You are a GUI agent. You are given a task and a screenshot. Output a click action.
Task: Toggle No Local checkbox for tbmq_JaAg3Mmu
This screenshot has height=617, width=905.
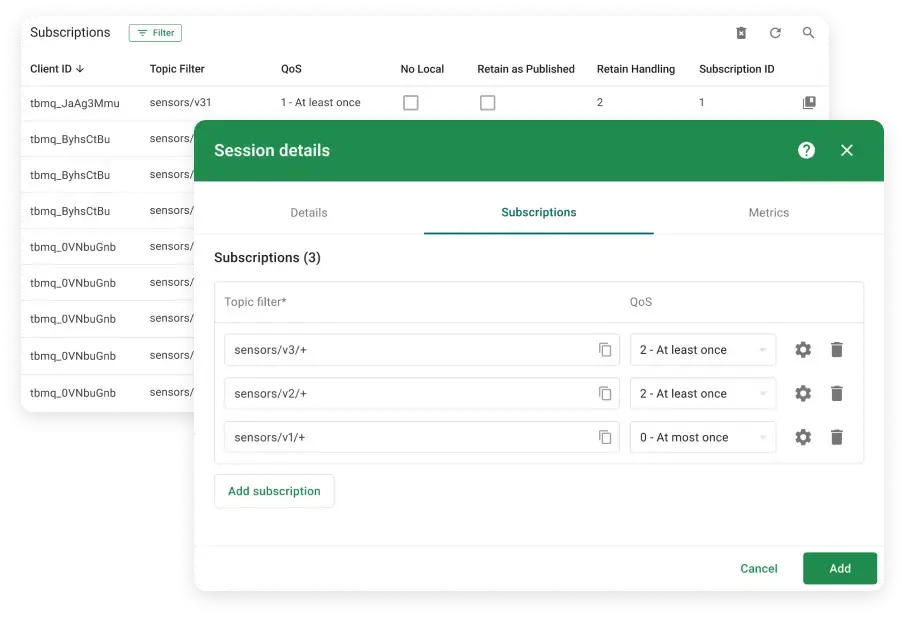(410, 103)
